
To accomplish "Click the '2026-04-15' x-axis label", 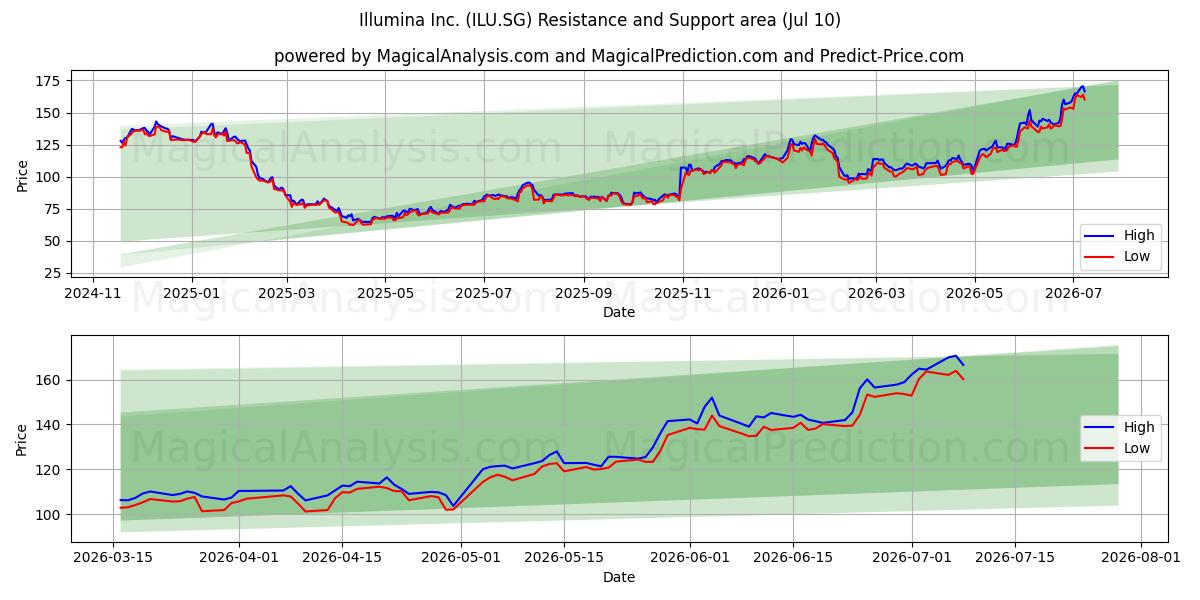I will point(343,558).
